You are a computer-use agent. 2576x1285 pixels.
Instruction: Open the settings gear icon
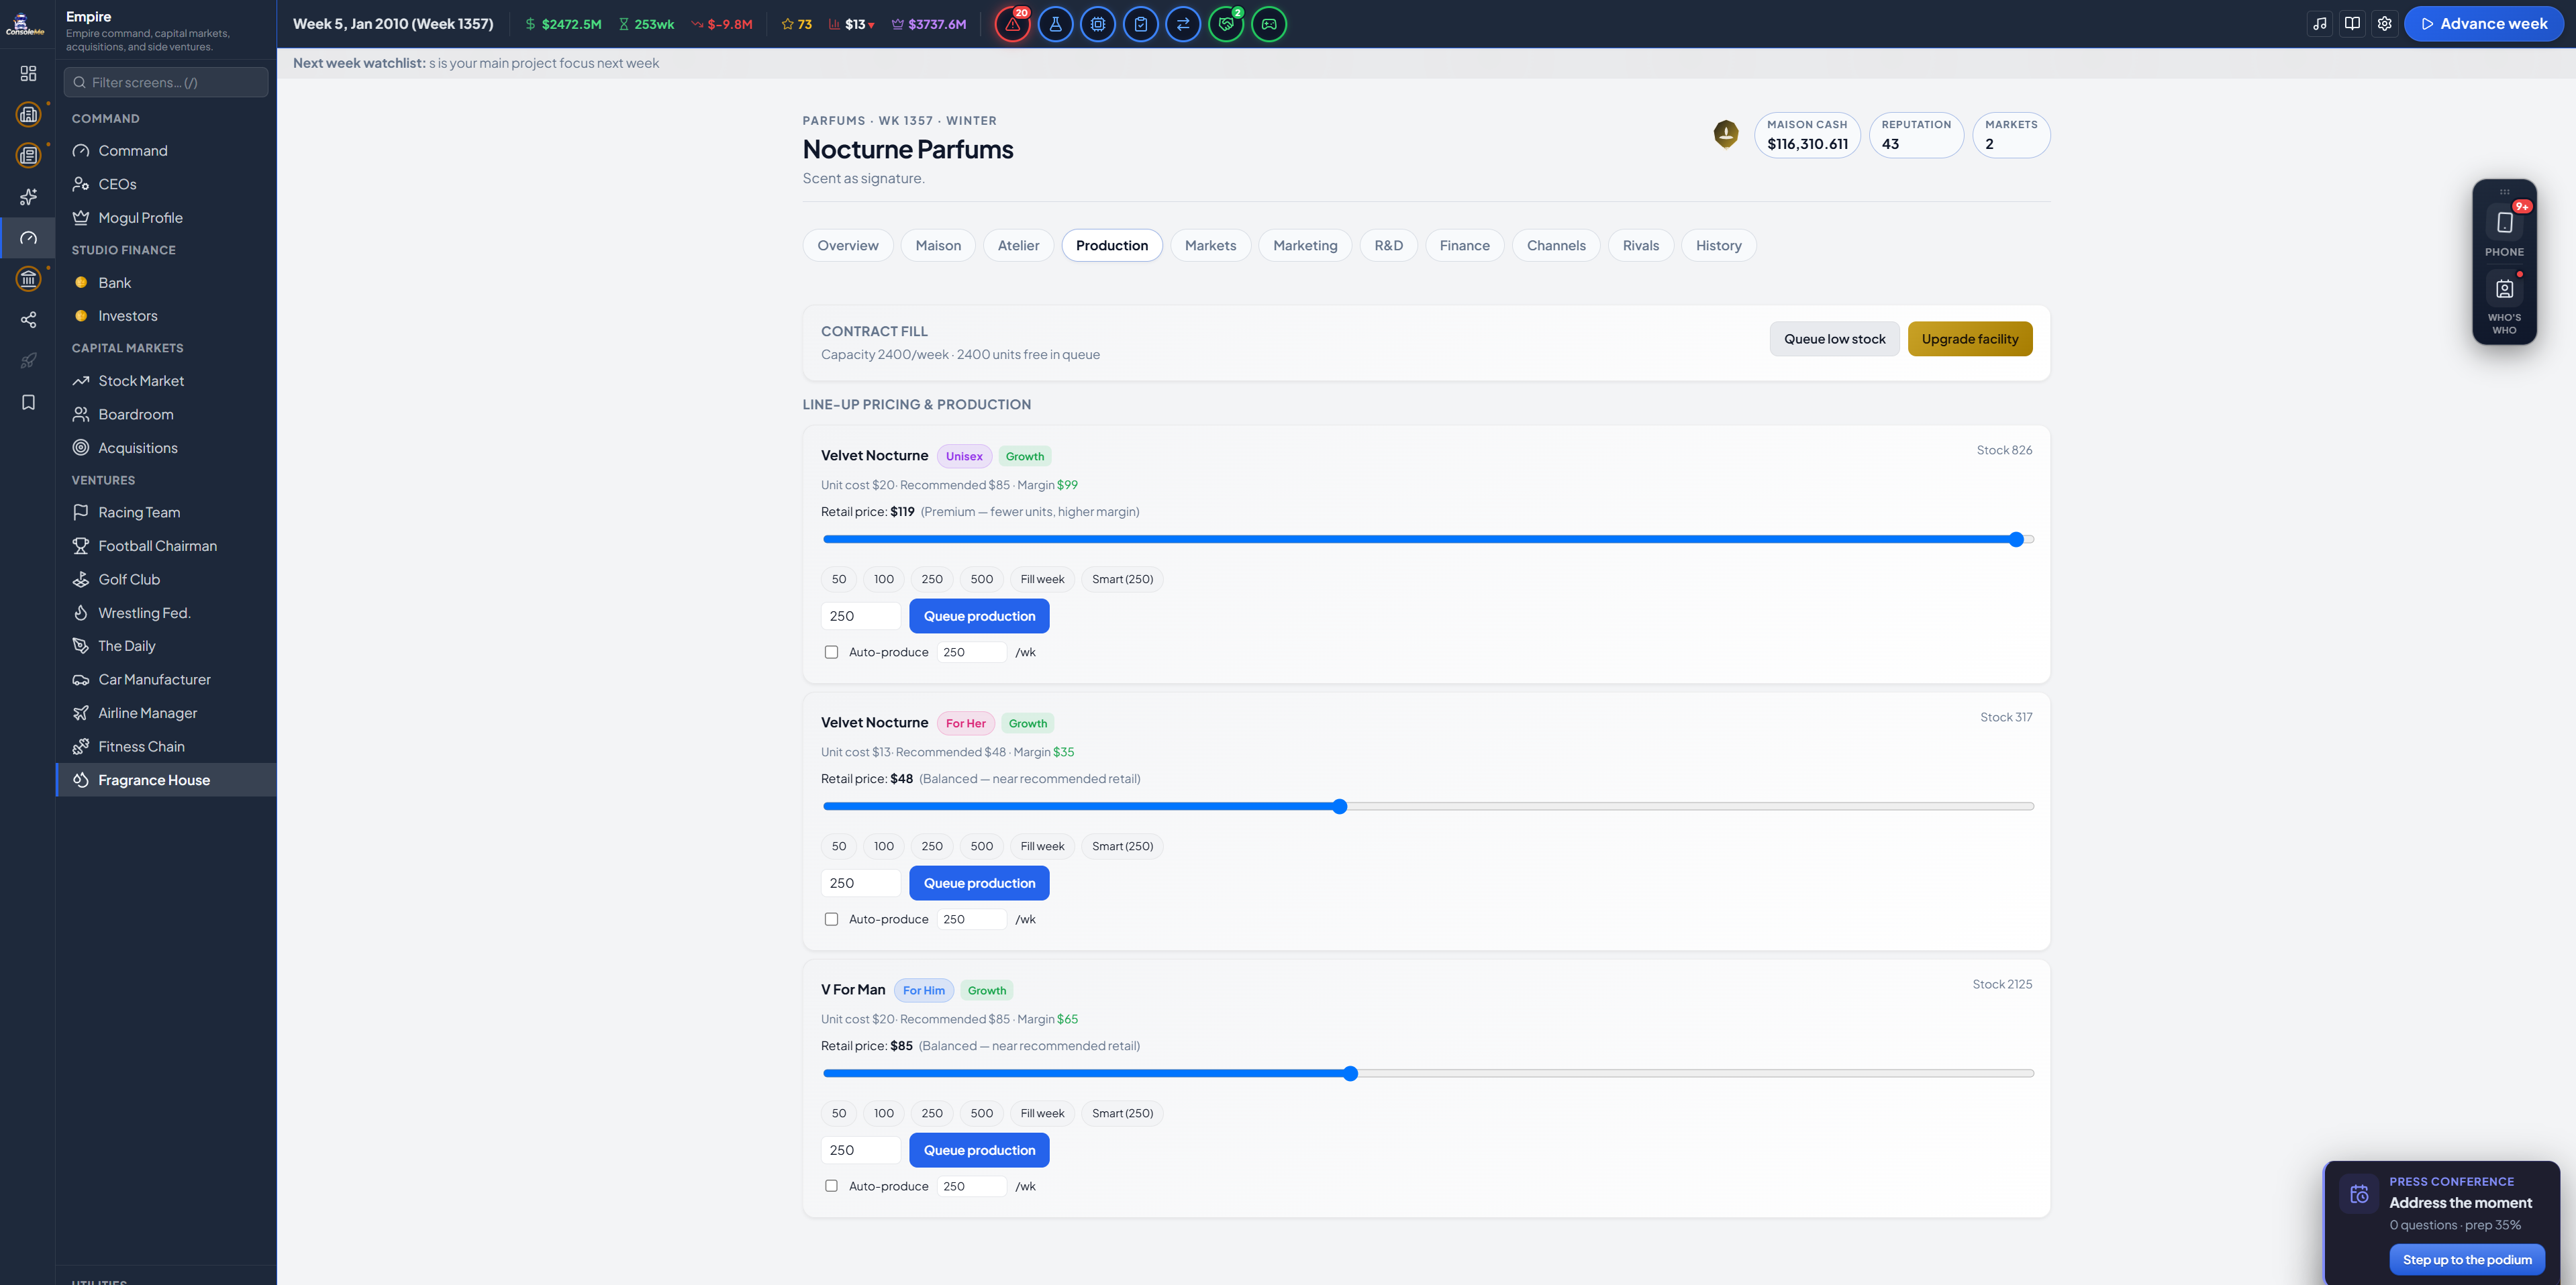pos(2385,24)
